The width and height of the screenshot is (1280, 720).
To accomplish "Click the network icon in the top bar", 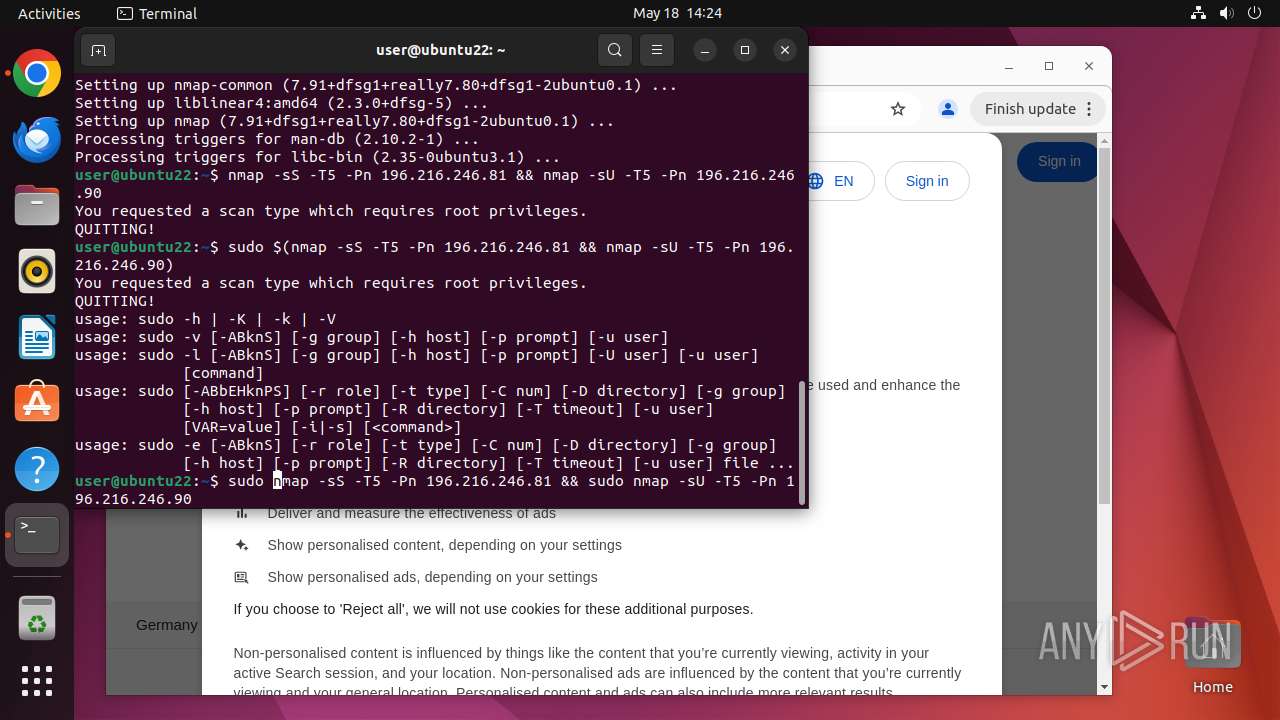I will pyautogui.click(x=1199, y=13).
